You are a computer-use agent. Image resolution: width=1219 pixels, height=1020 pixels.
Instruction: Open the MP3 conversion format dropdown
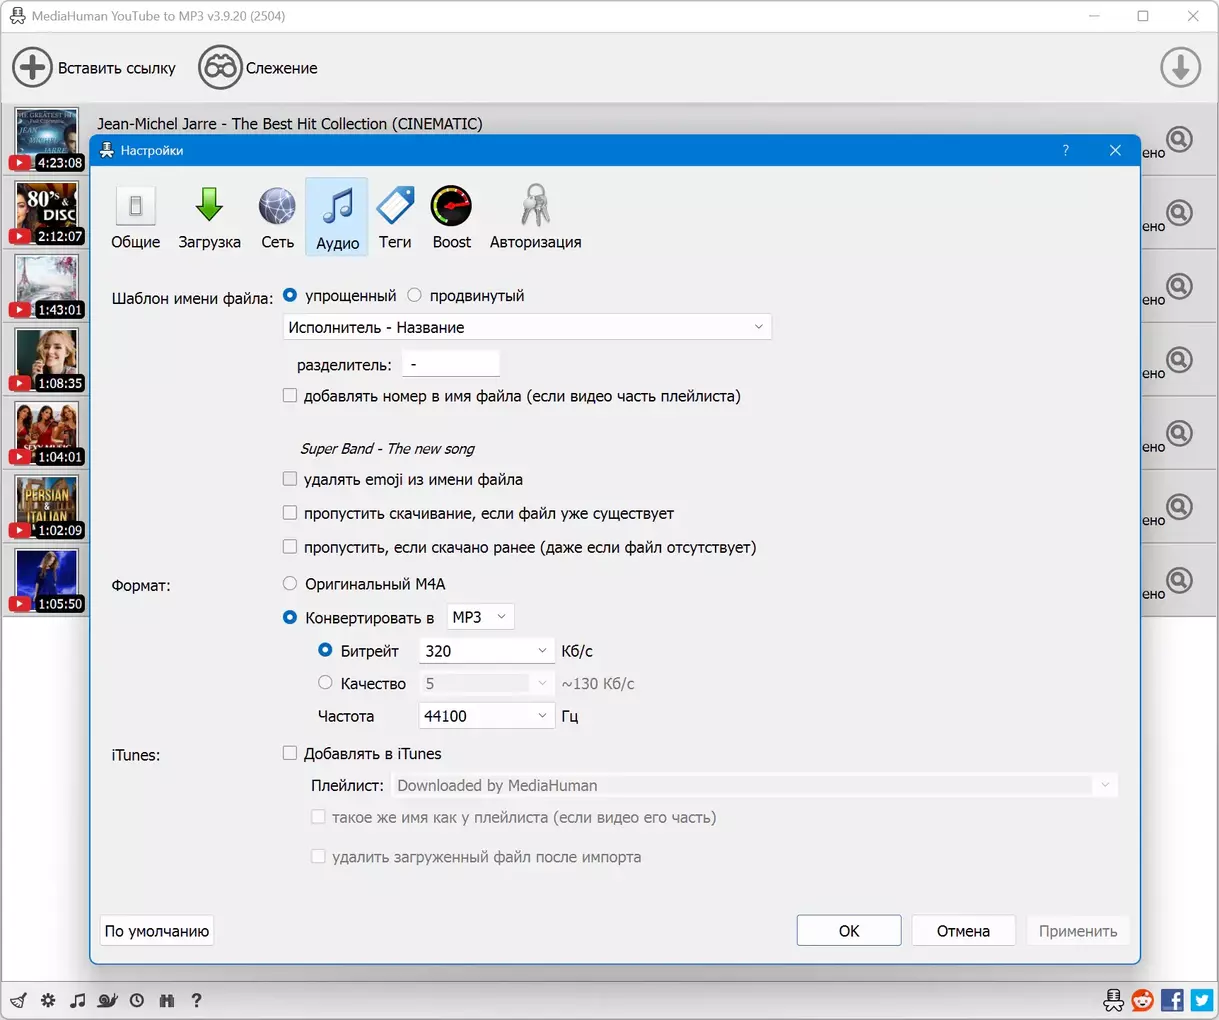(x=480, y=617)
